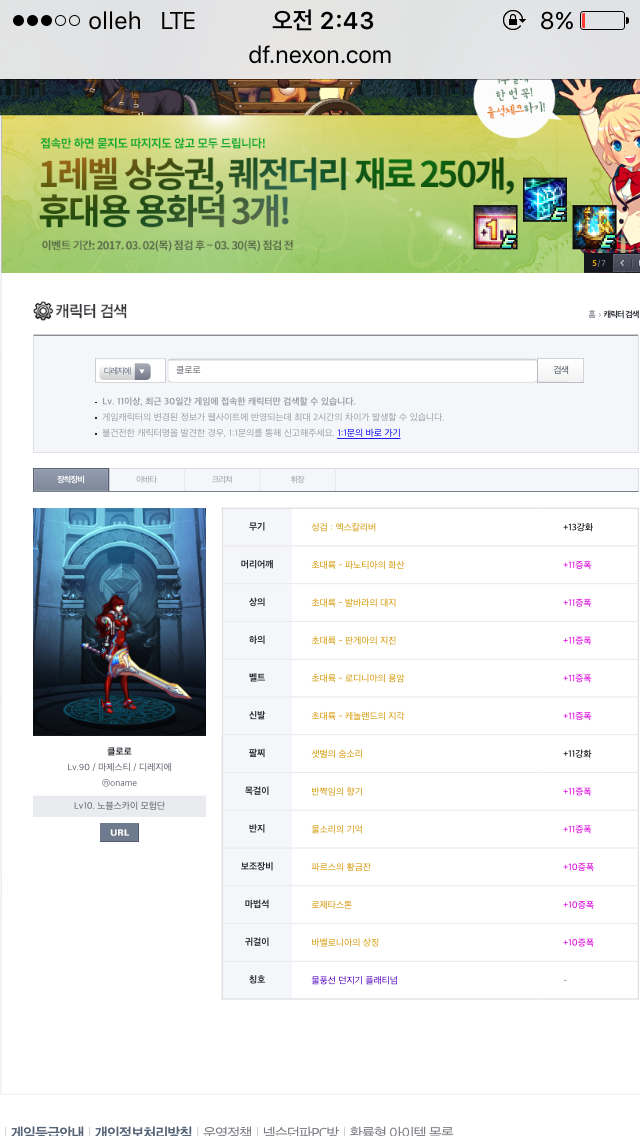The height and width of the screenshot is (1136, 640).
Task: Open the 1:1문의 바로 가기 link
Action: [x=368, y=433]
